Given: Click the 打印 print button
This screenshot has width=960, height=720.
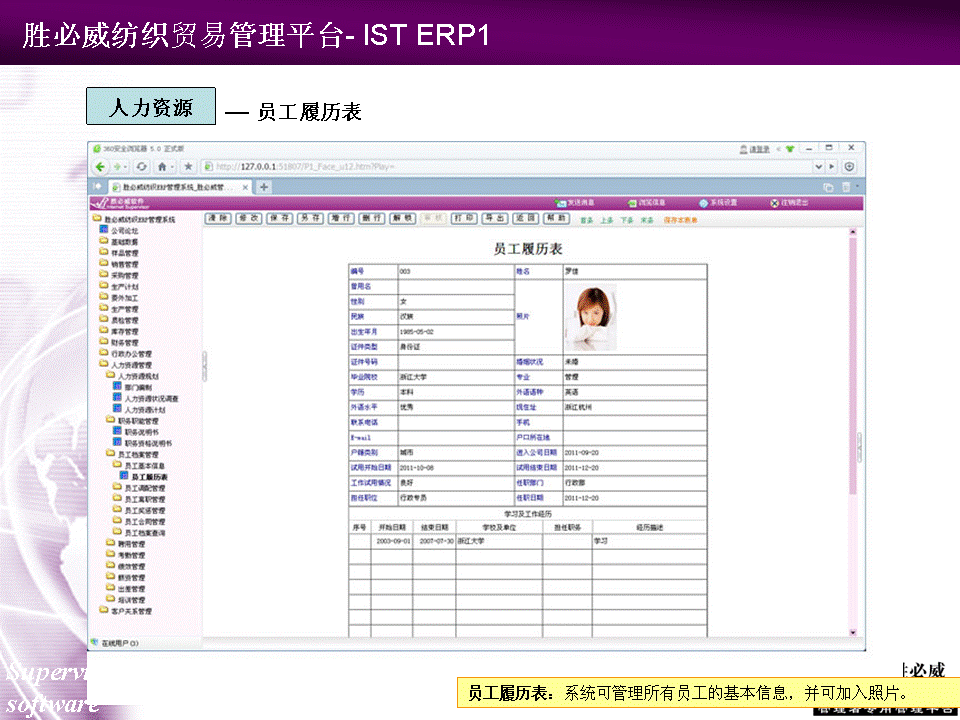Looking at the screenshot, I should [464, 218].
